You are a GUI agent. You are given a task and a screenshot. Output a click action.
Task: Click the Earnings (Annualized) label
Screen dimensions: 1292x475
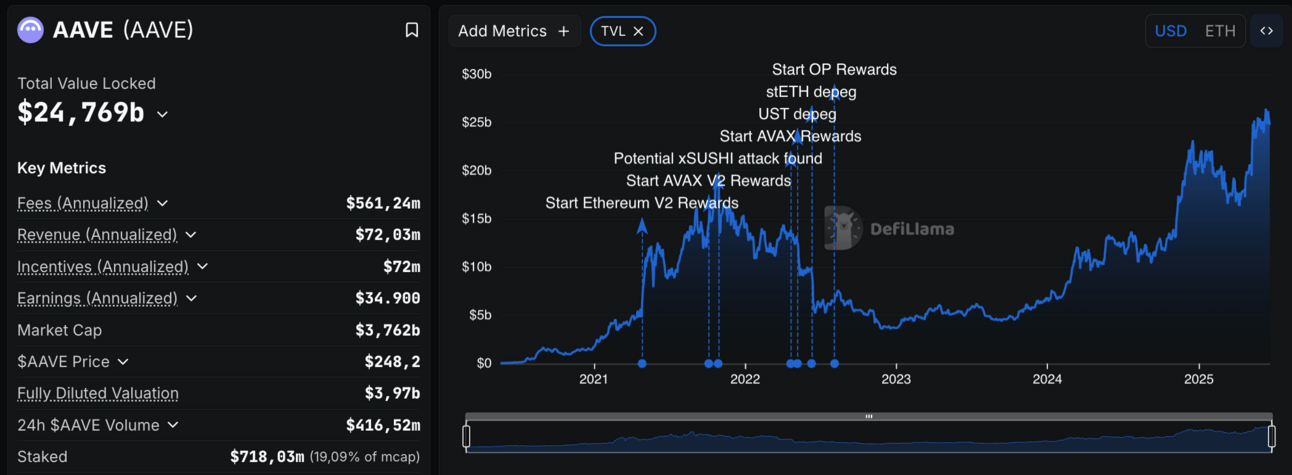coord(97,298)
